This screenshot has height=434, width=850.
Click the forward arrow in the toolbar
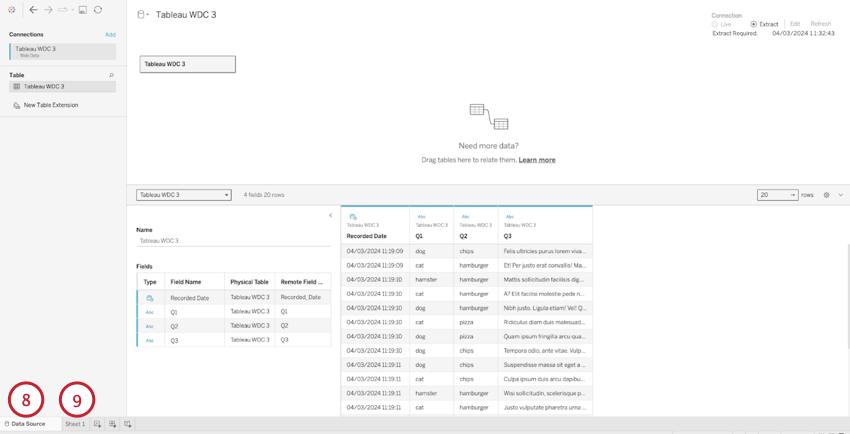[49, 10]
